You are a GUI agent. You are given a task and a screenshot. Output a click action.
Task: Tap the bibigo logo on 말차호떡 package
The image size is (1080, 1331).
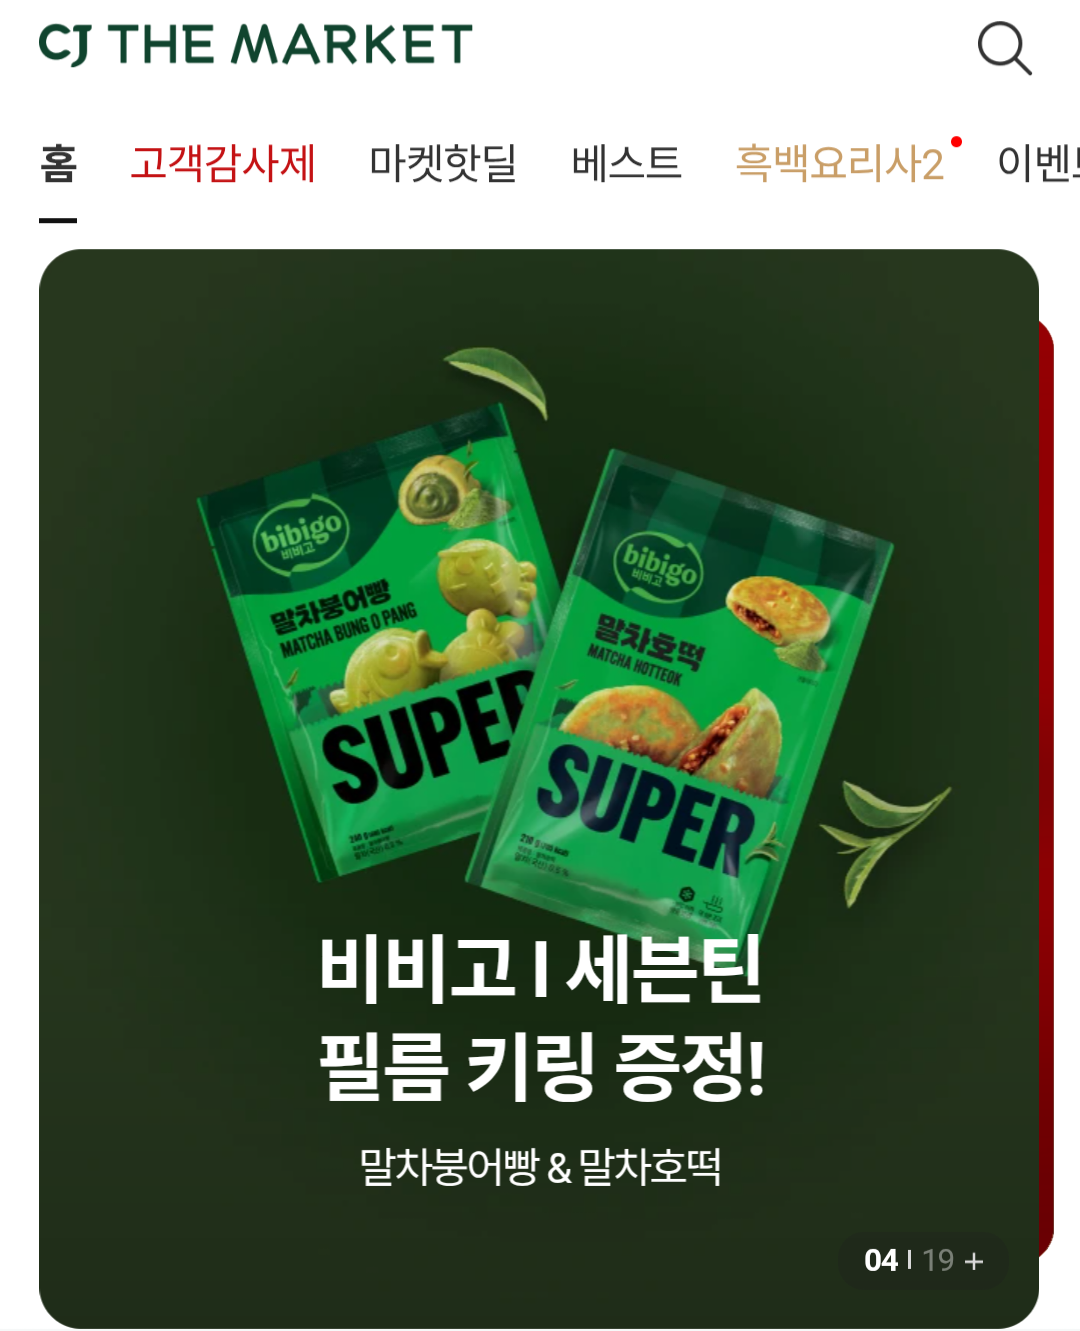point(658,566)
